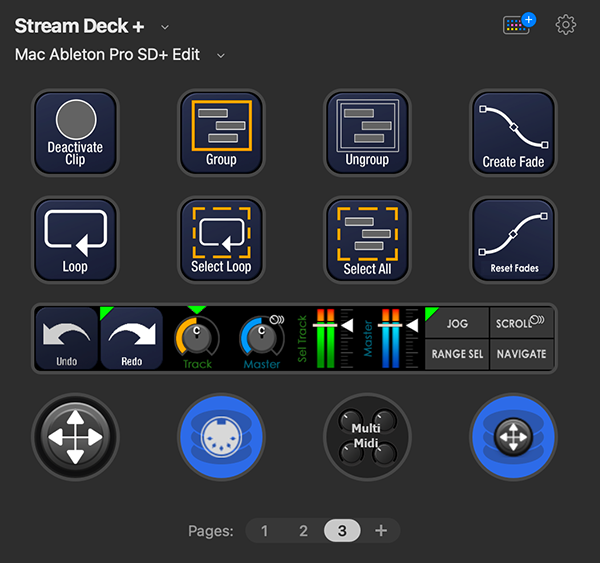Click the Select All key
600x563 pixels.
[x=367, y=240]
